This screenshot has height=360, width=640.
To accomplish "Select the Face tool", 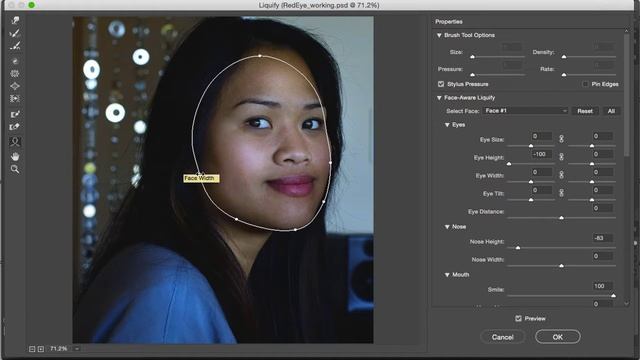I will point(15,142).
